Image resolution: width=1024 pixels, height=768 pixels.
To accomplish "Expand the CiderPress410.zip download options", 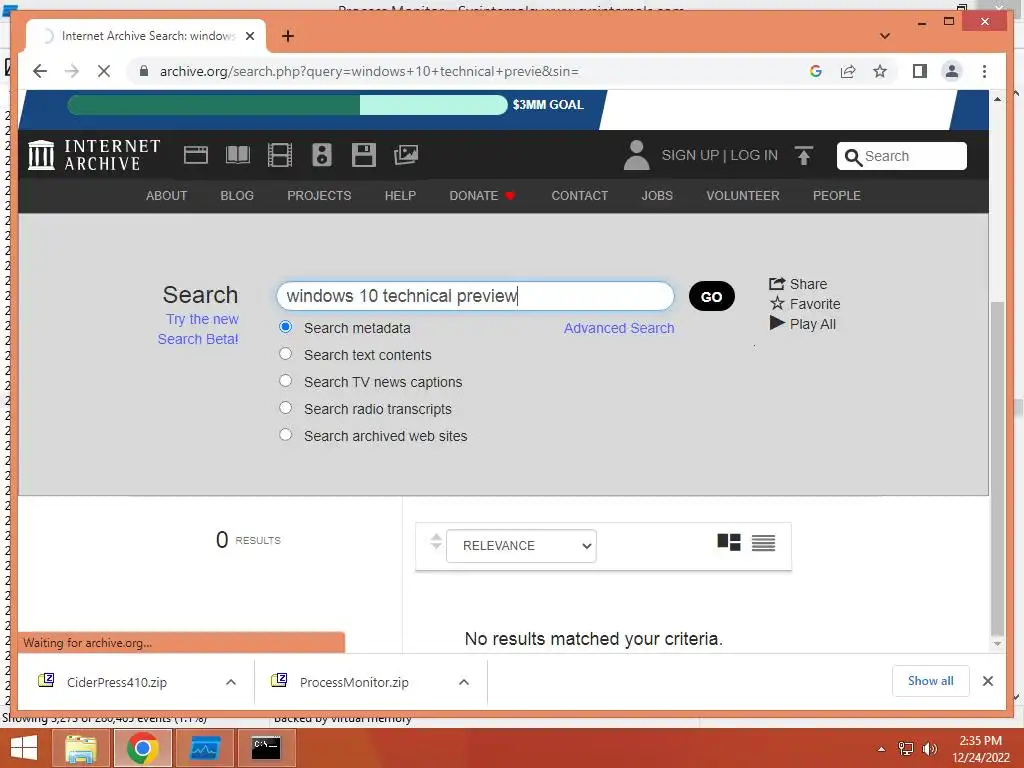I will tap(231, 682).
